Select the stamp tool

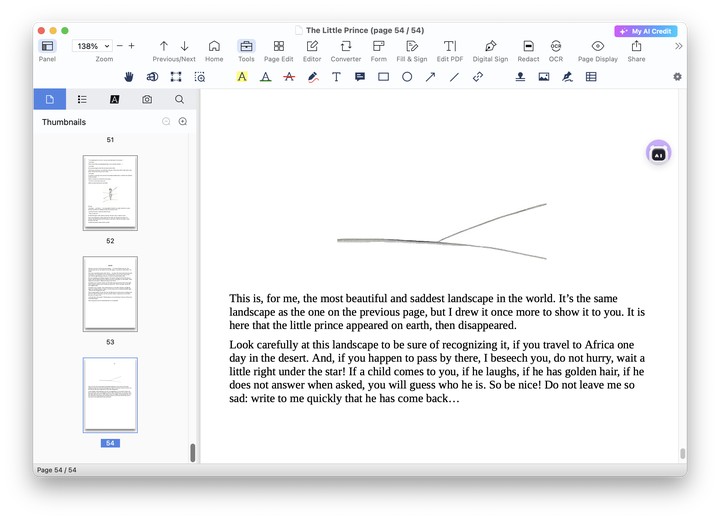tap(520, 77)
